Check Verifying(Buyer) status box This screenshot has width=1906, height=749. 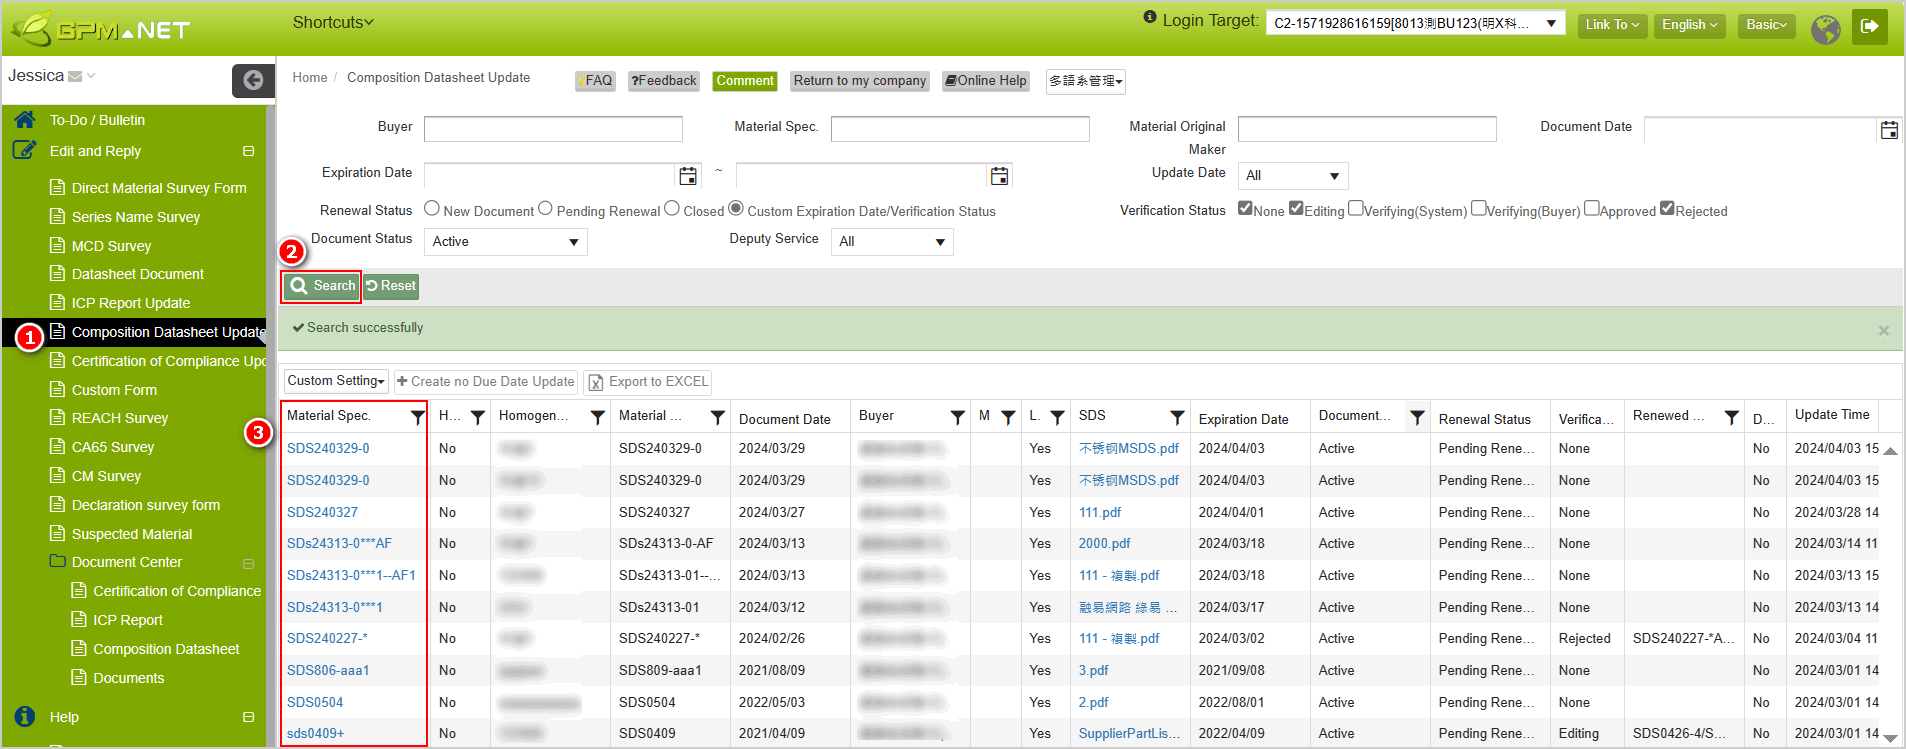[1478, 208]
